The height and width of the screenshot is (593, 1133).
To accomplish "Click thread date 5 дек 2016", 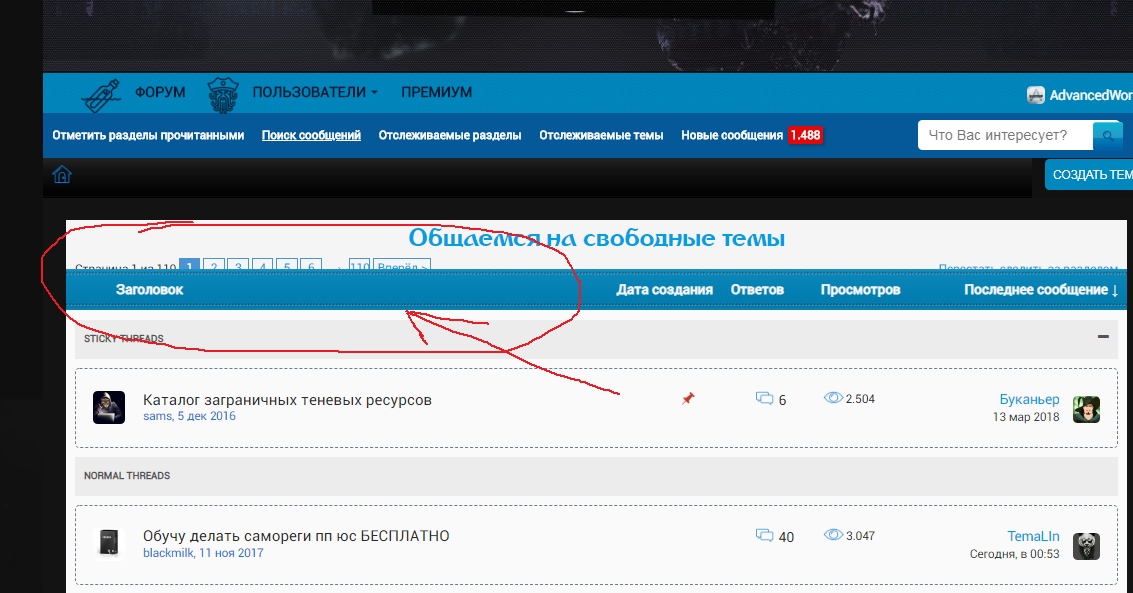I will (x=207, y=416).
